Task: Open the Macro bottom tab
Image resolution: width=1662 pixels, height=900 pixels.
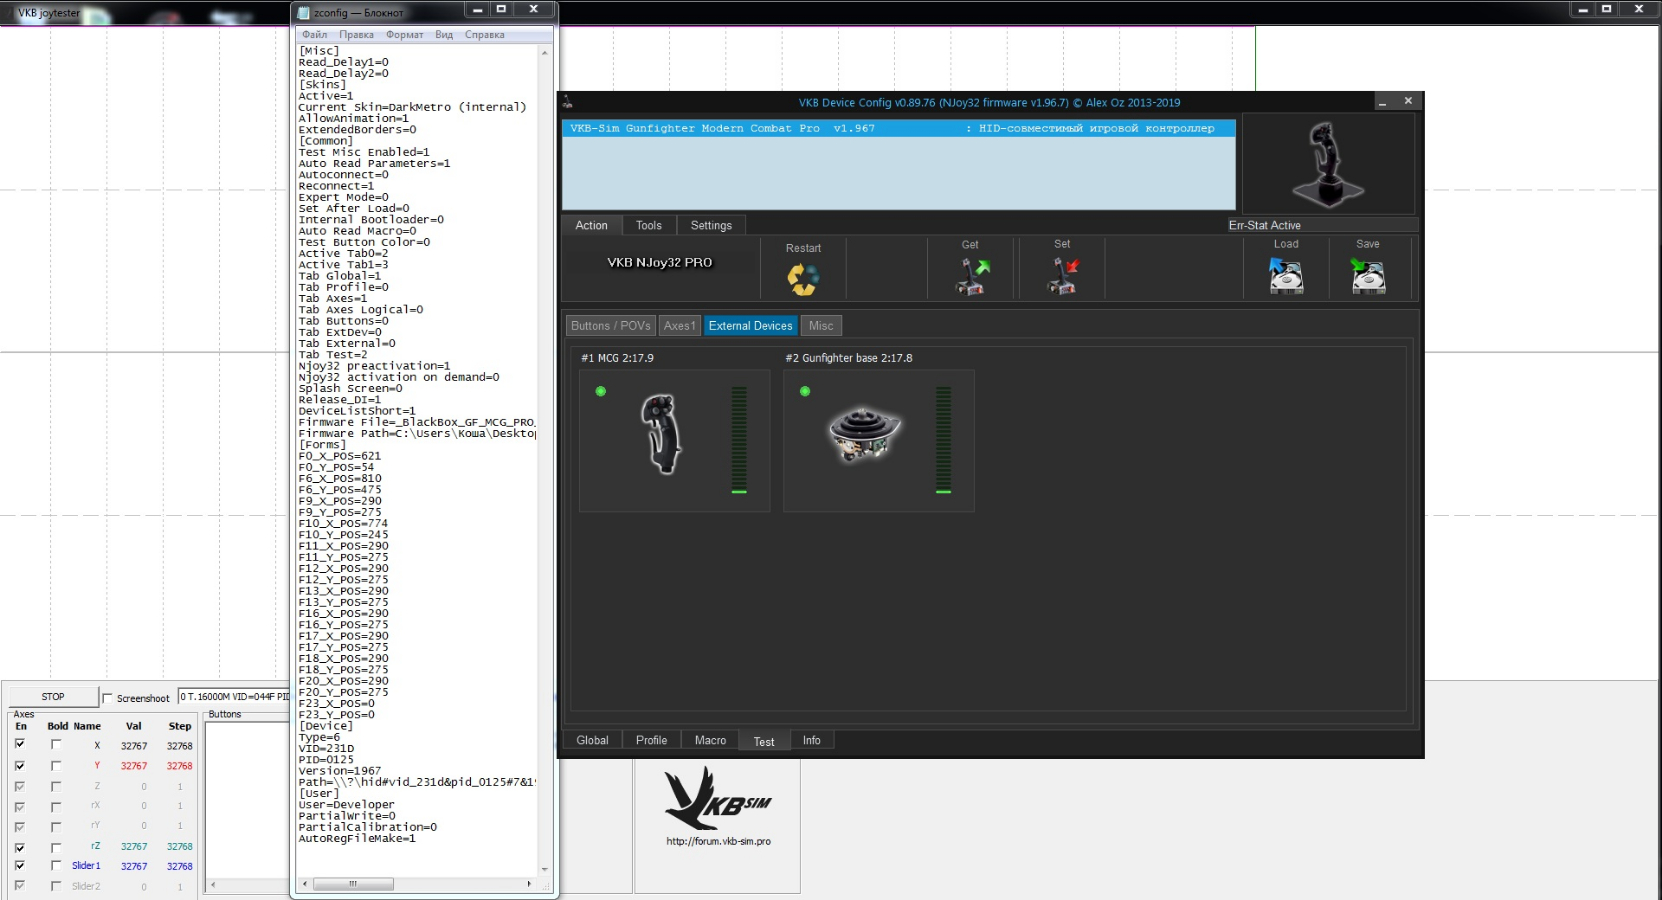Action: (710, 741)
